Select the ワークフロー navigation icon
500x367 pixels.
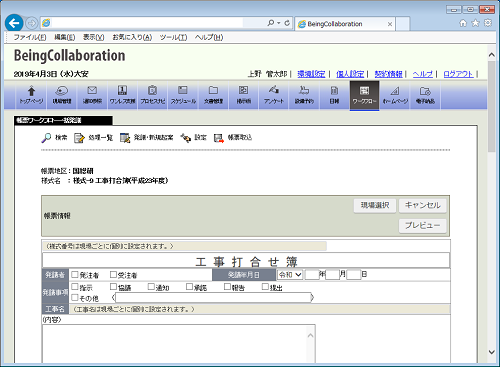coord(364,95)
